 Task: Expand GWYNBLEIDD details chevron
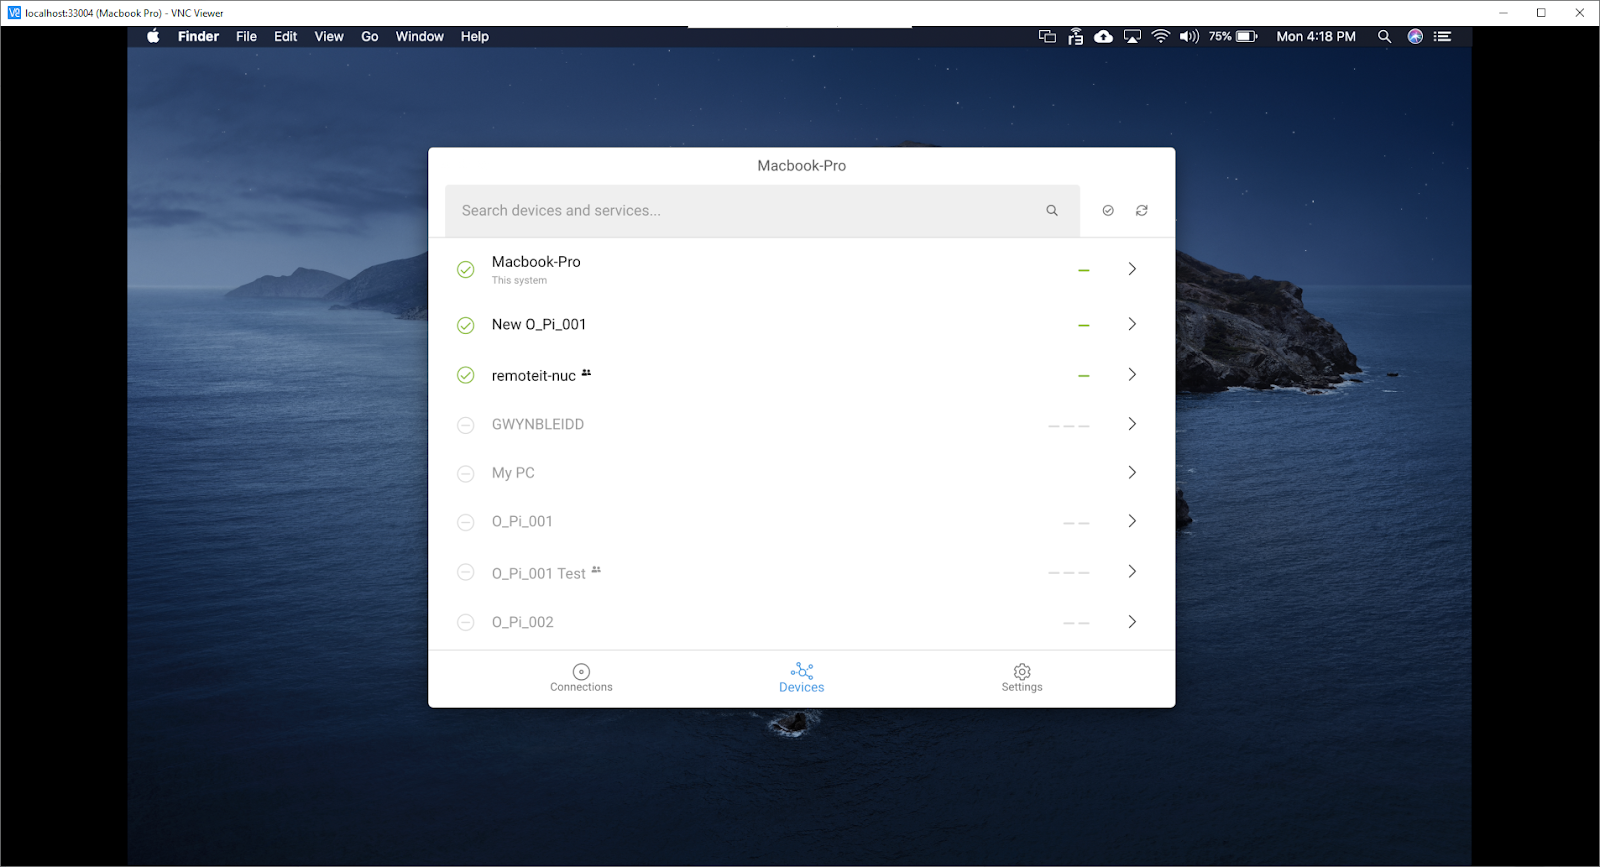pyautogui.click(x=1132, y=424)
